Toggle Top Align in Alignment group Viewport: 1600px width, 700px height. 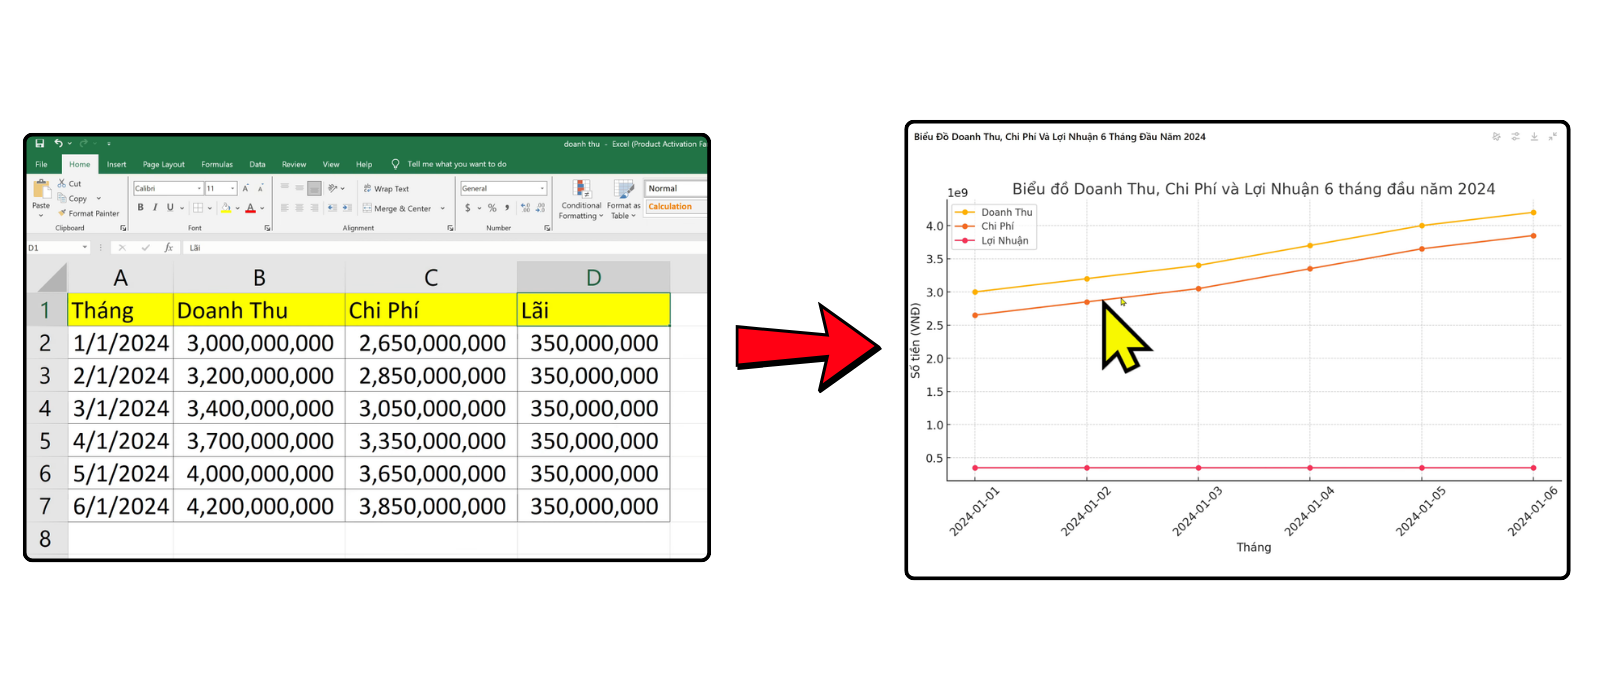(x=285, y=188)
